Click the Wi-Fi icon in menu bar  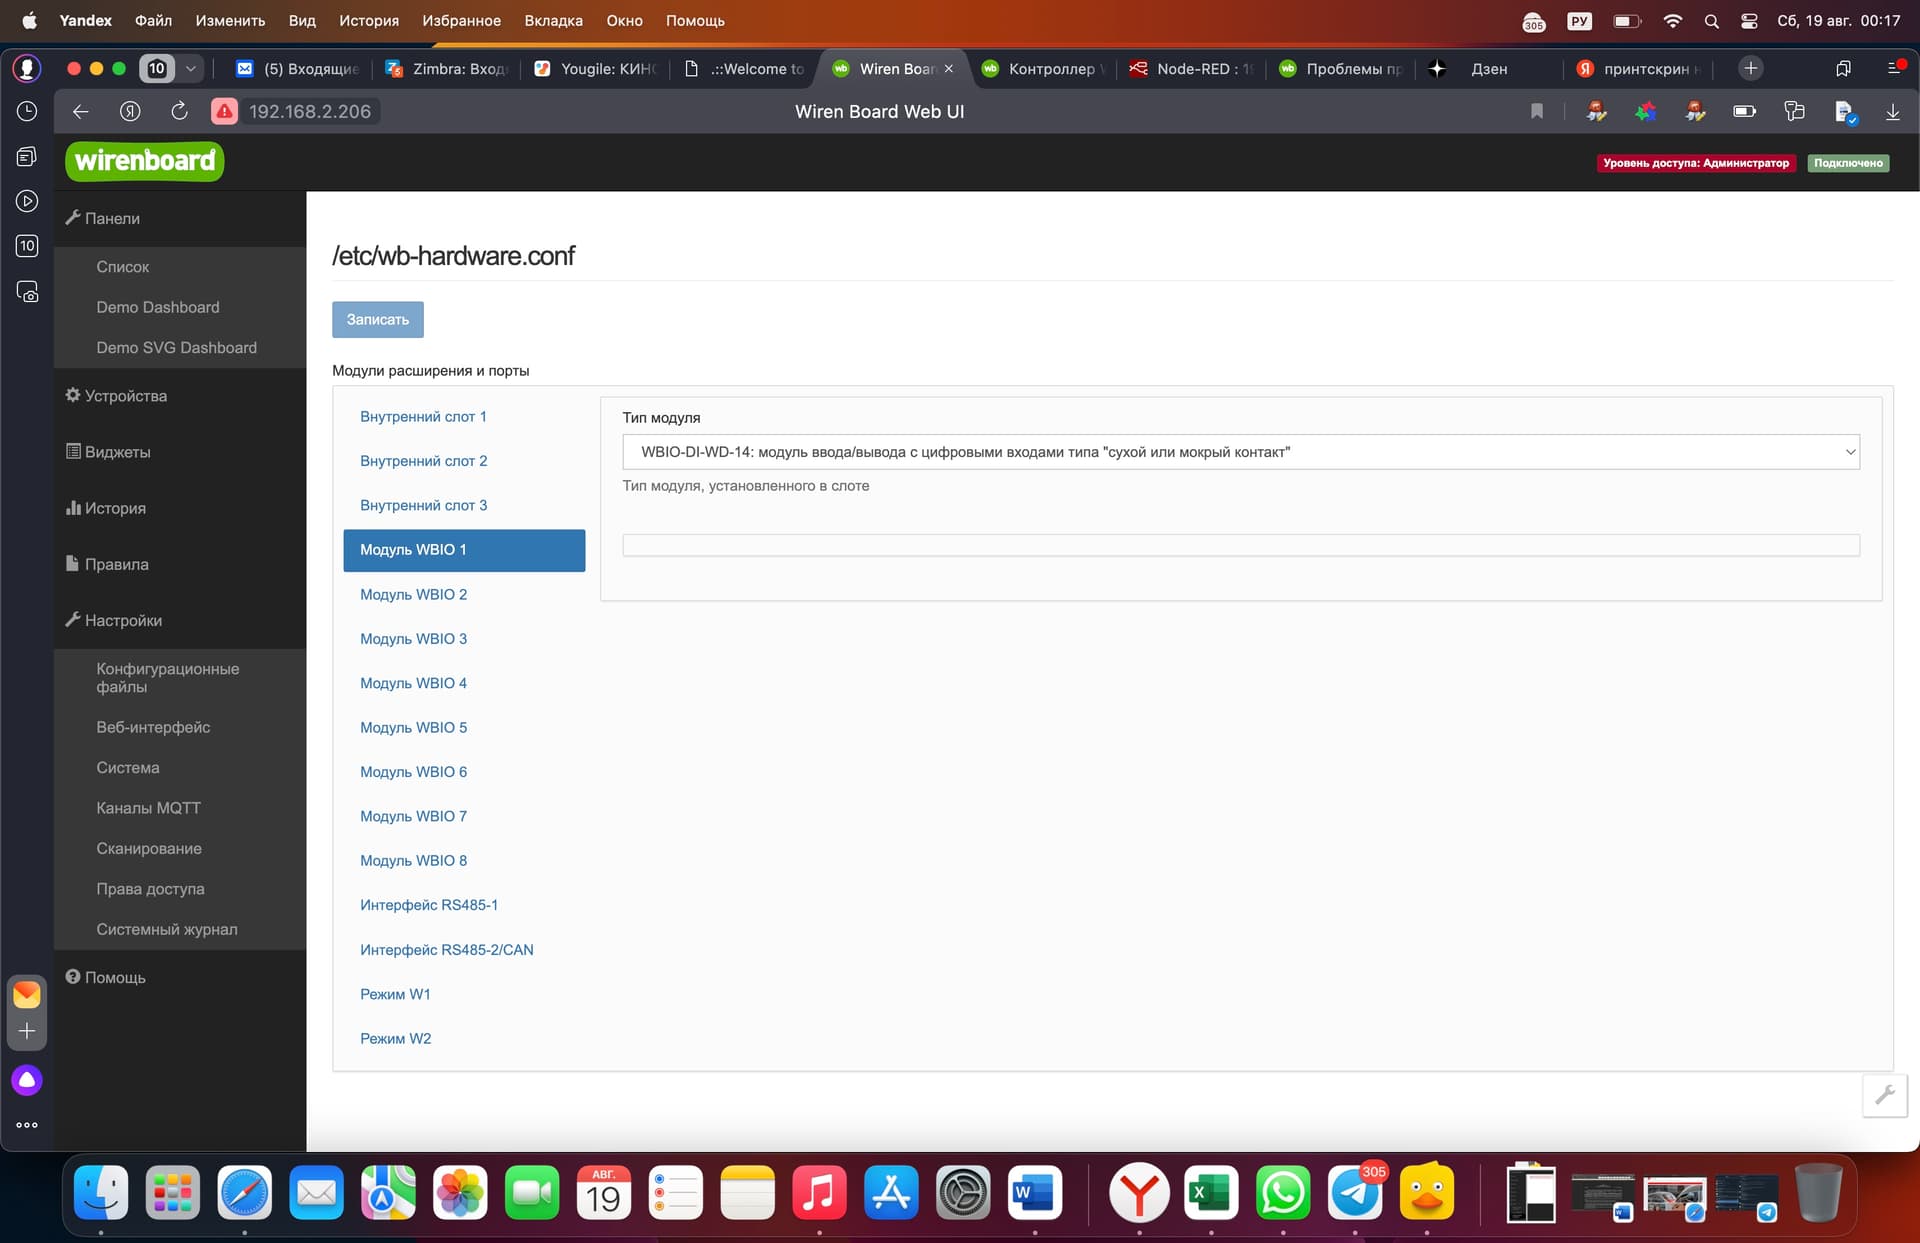tap(1672, 21)
